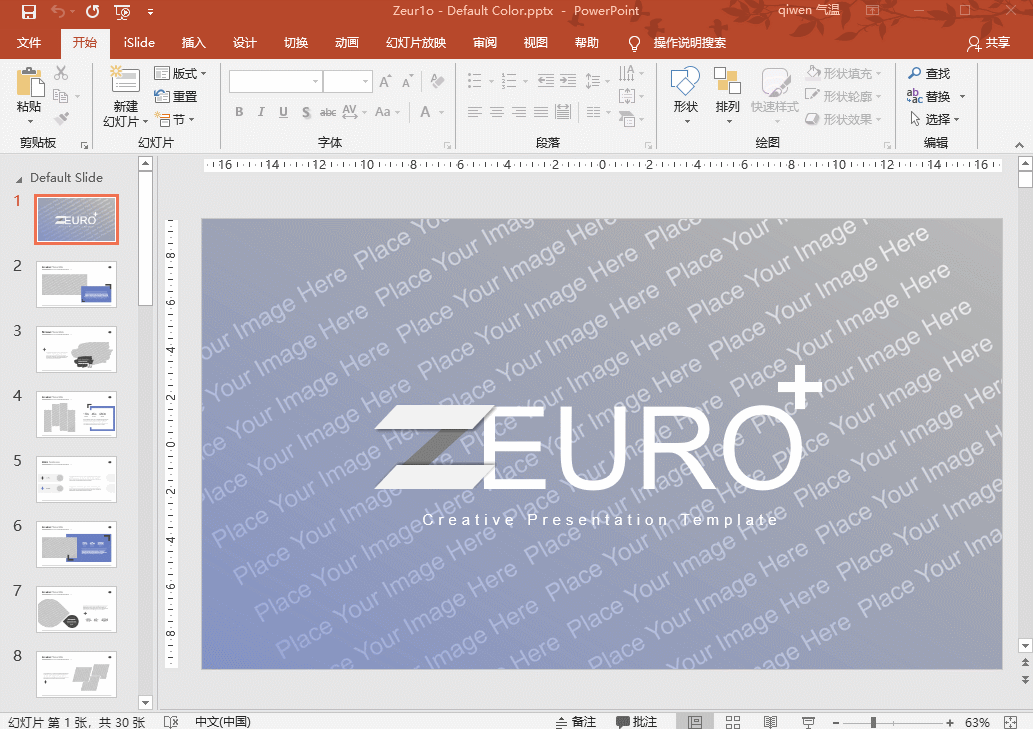This screenshot has height=729, width=1033.
Task: Expand the Layout (版式) dropdown
Action: [x=181, y=73]
